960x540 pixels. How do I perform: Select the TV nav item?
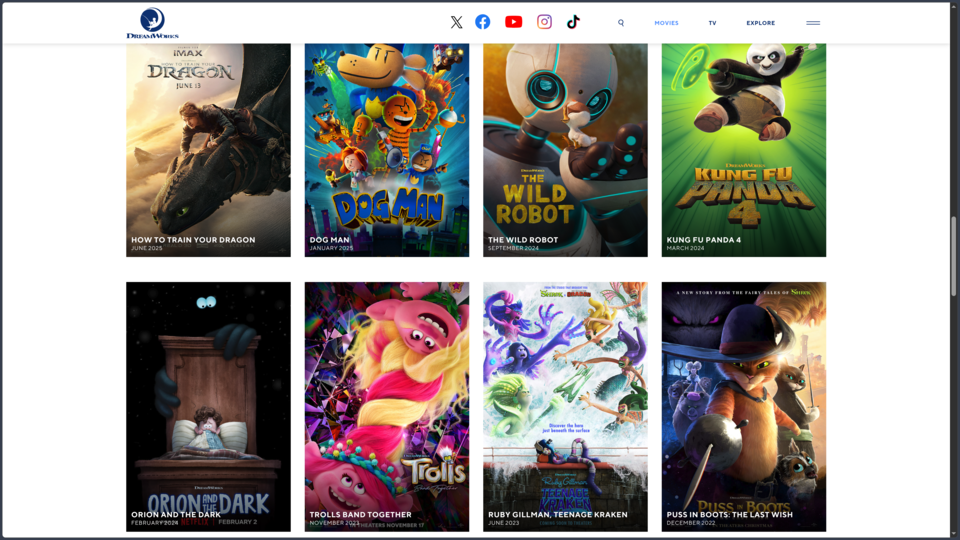[713, 23]
